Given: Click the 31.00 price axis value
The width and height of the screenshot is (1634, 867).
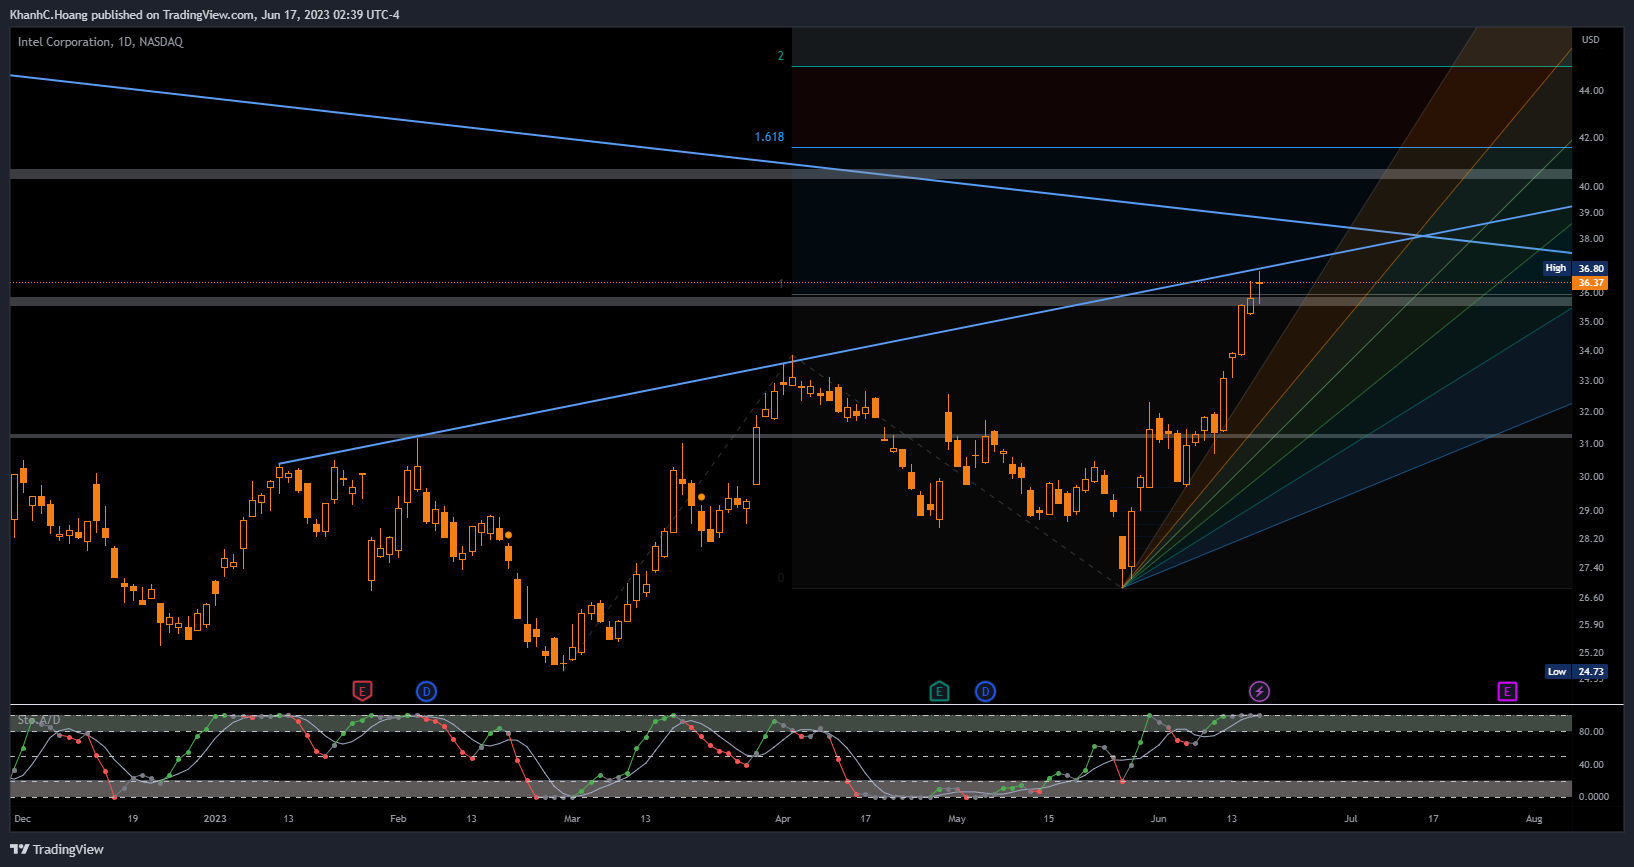Looking at the screenshot, I should pyautogui.click(x=1591, y=444).
